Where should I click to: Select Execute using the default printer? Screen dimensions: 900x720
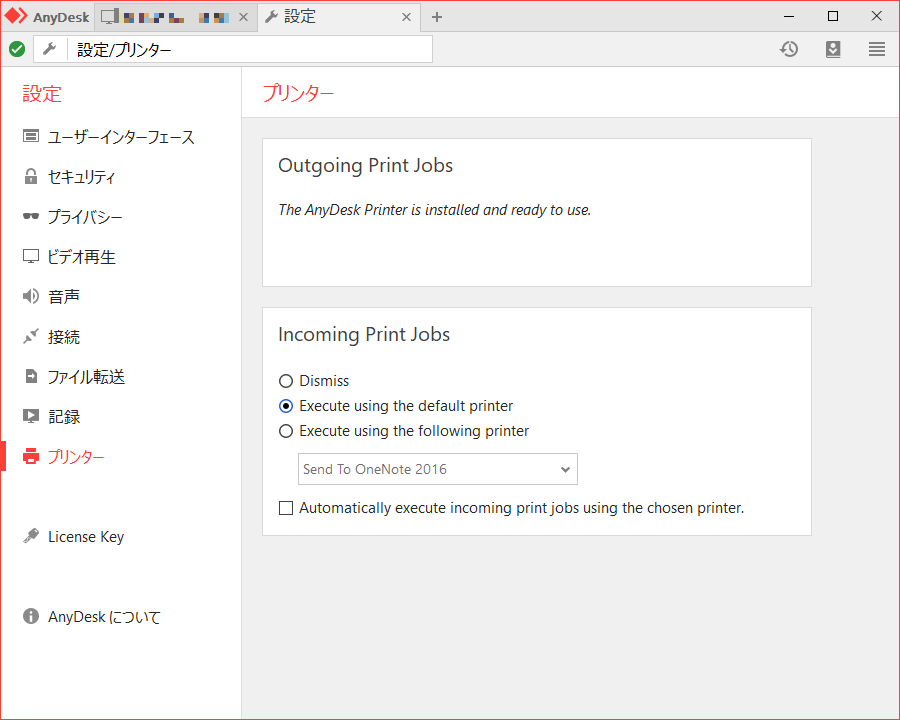click(286, 406)
